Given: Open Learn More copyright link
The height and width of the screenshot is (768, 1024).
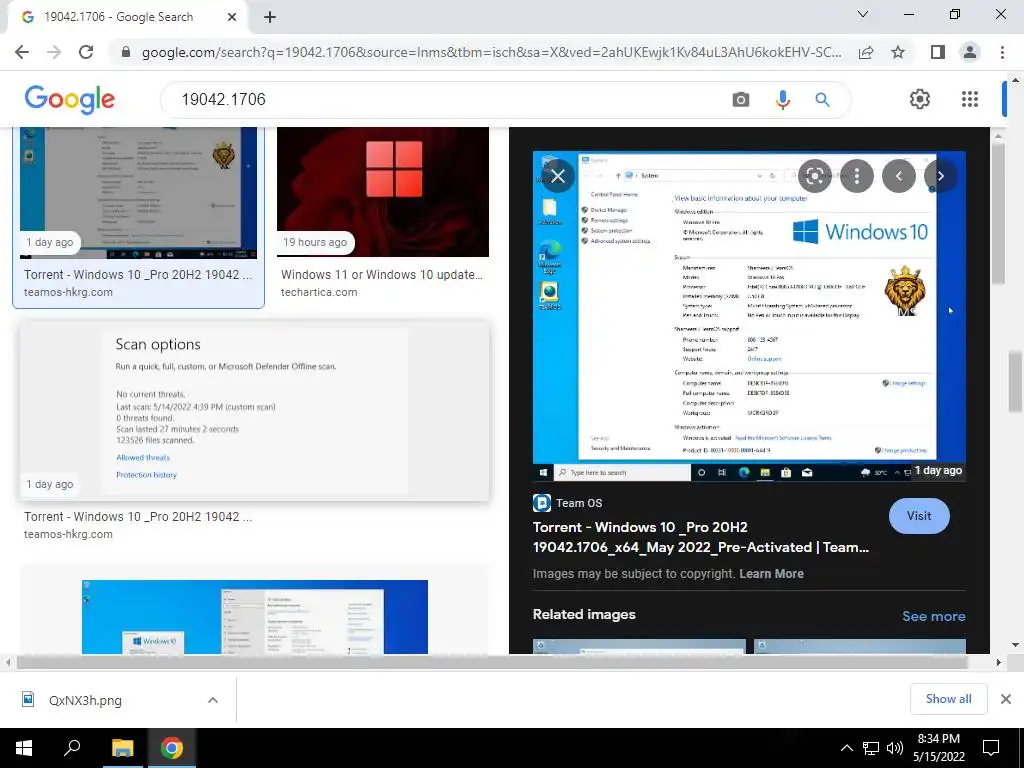Looking at the screenshot, I should point(771,573).
